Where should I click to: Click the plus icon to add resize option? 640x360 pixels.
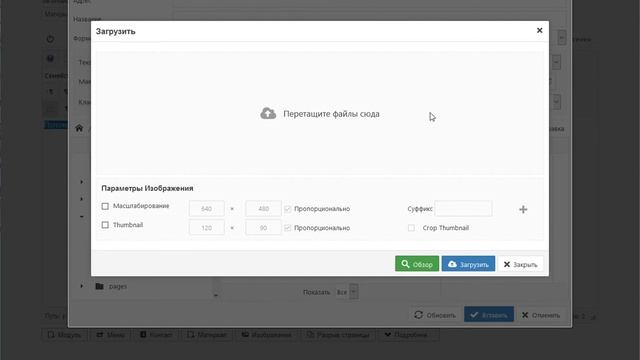click(523, 209)
